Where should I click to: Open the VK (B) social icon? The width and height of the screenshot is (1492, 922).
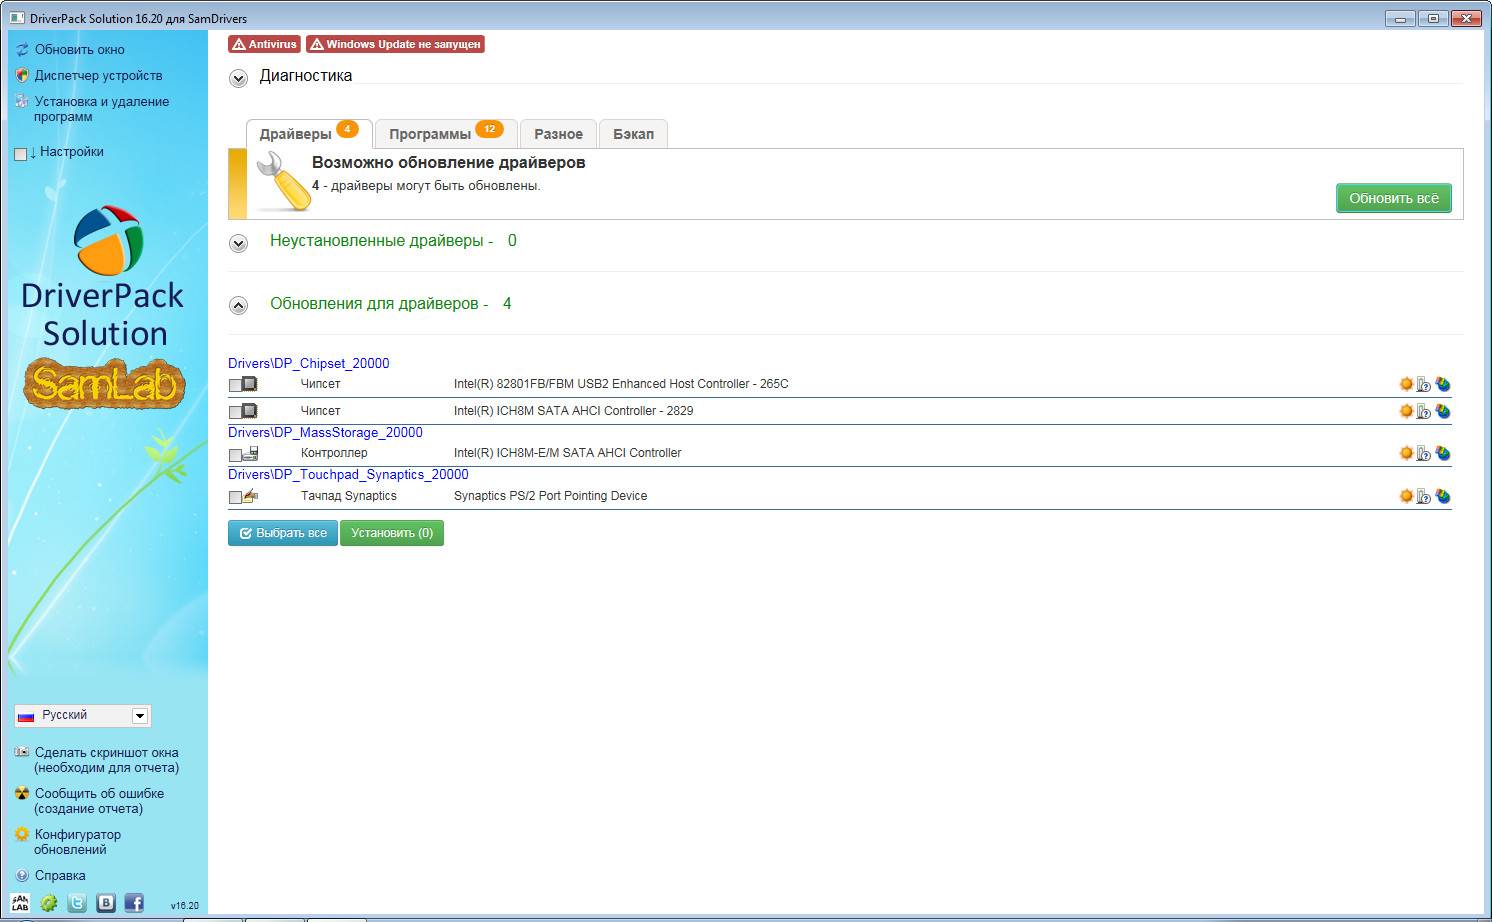[106, 903]
